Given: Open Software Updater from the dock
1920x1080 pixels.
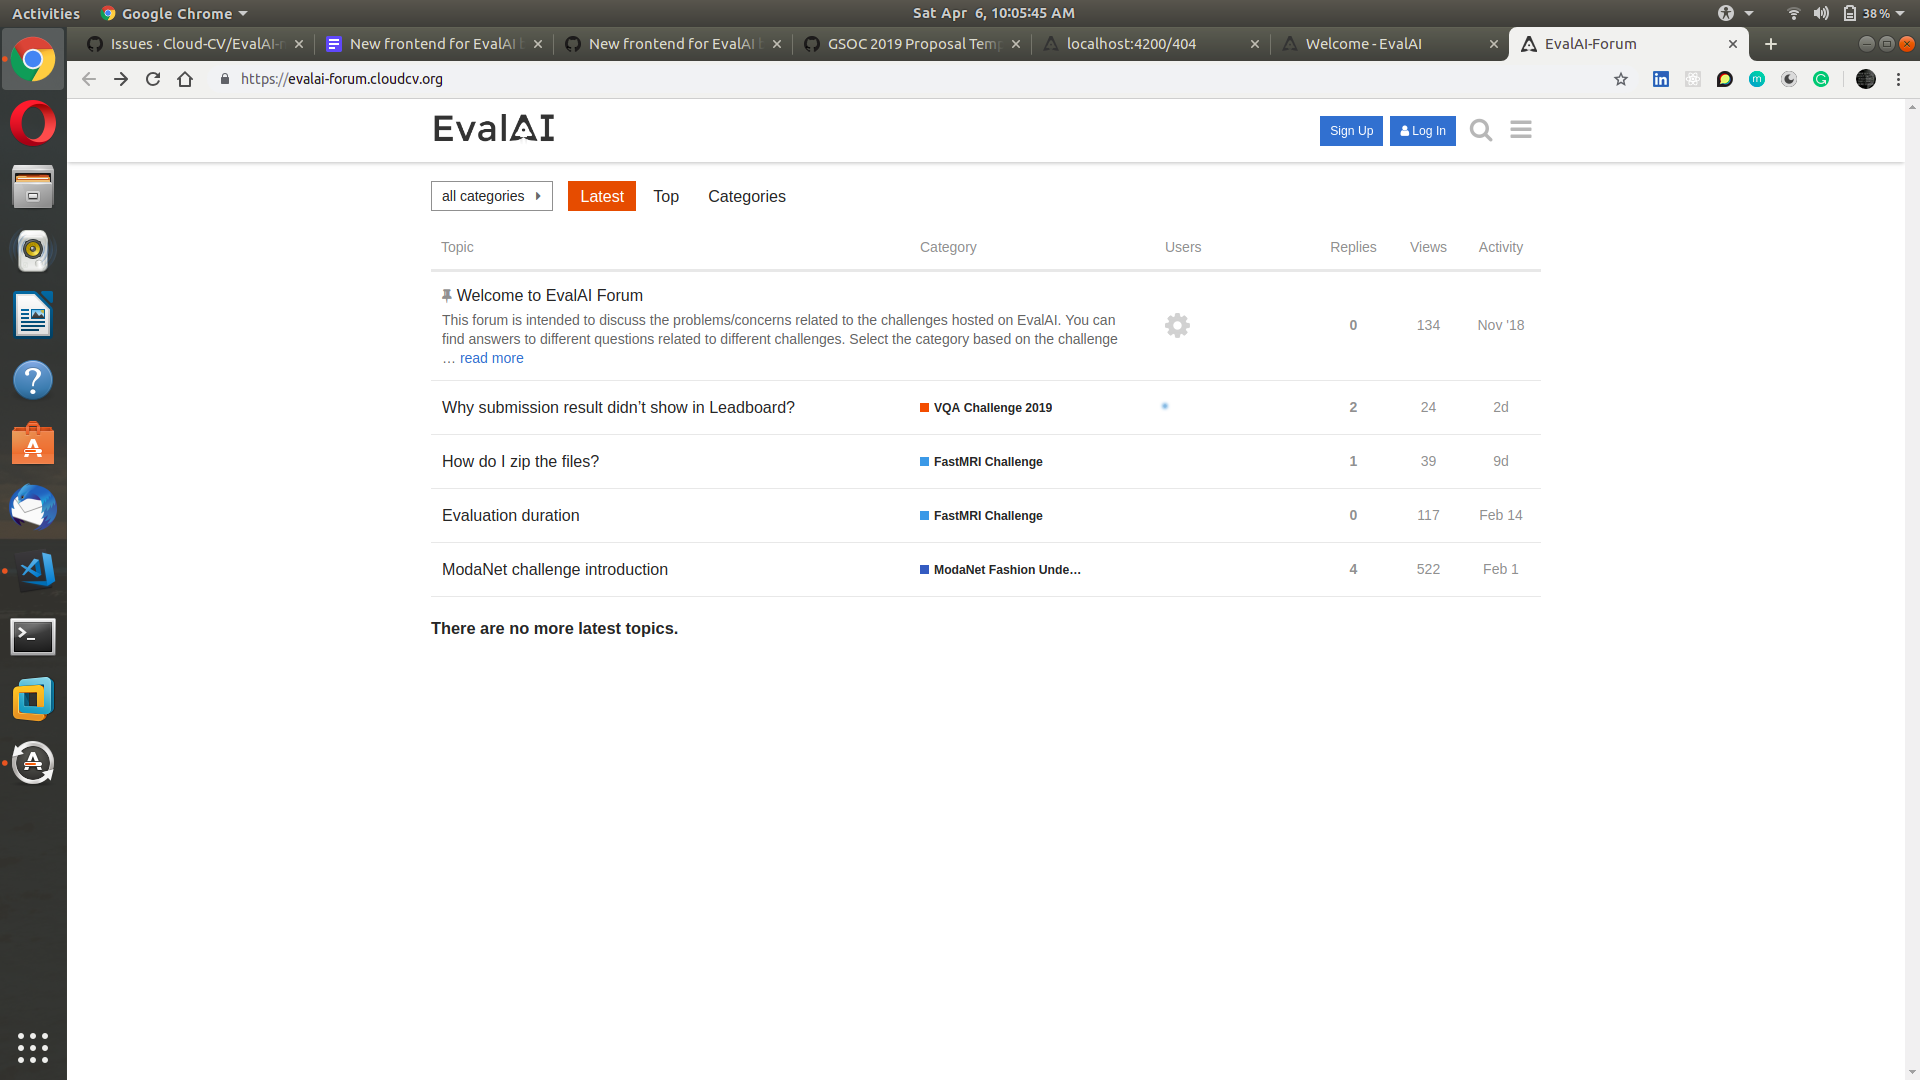Looking at the screenshot, I should click(33, 764).
